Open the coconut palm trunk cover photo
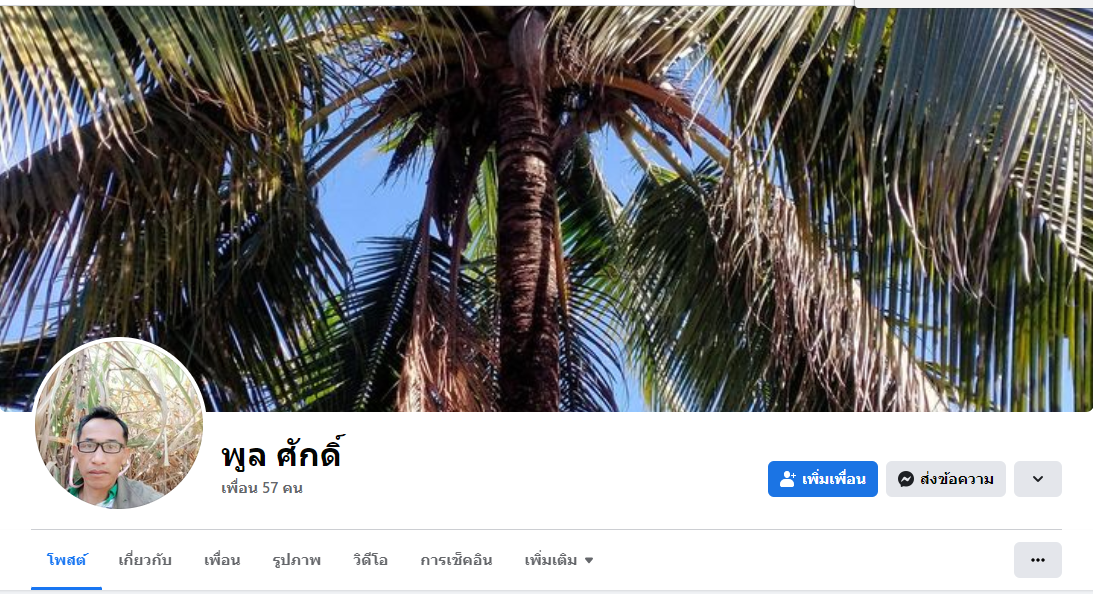Screen dimensions: 1093x594 click(526, 209)
